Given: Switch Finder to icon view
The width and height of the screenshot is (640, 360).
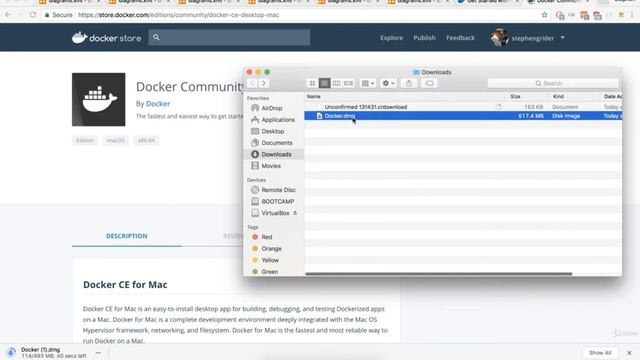Looking at the screenshot, I should pos(312,83).
